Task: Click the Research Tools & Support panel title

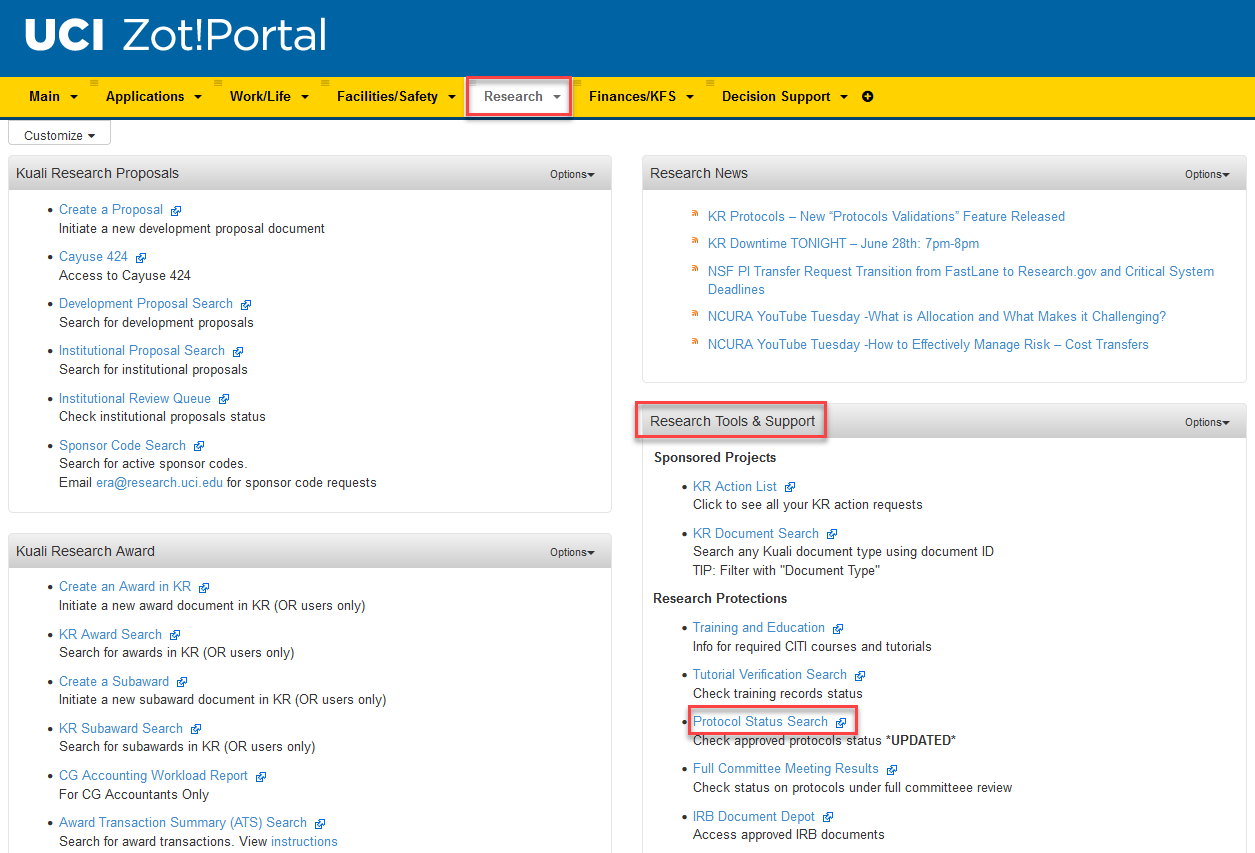Action: pos(732,421)
